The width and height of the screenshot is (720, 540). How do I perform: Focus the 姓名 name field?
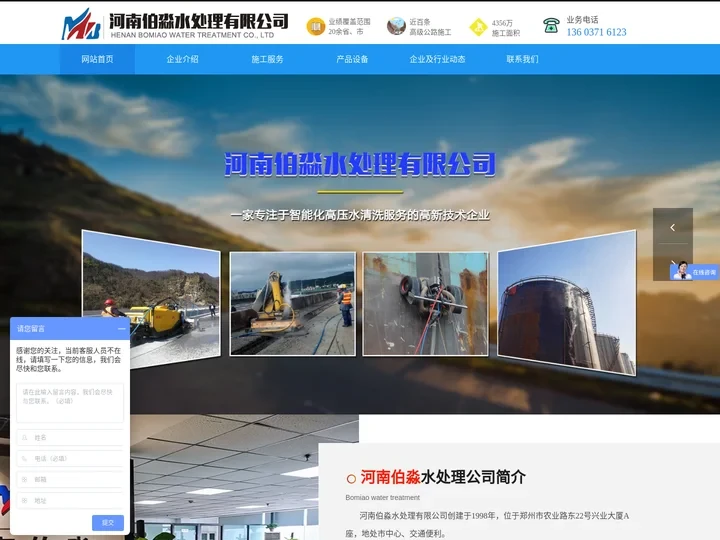(70, 438)
